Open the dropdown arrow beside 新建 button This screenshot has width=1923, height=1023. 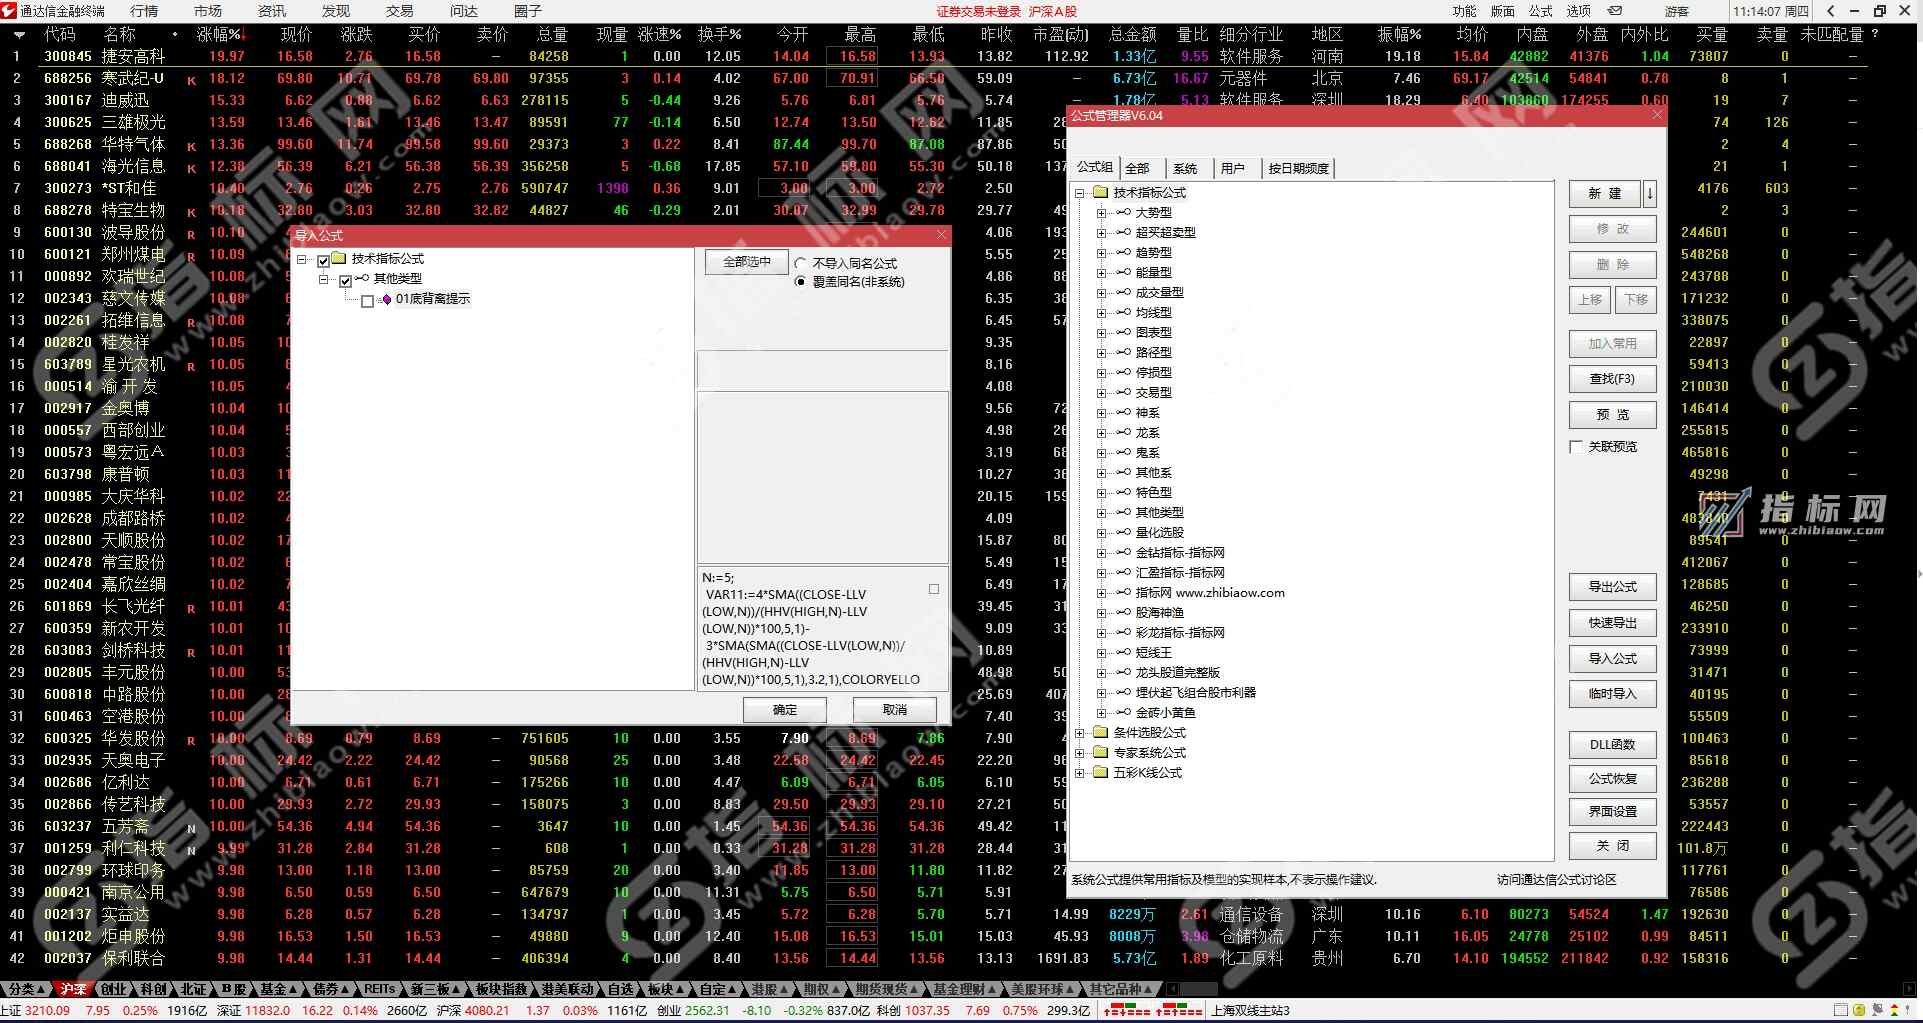[x=1649, y=194]
